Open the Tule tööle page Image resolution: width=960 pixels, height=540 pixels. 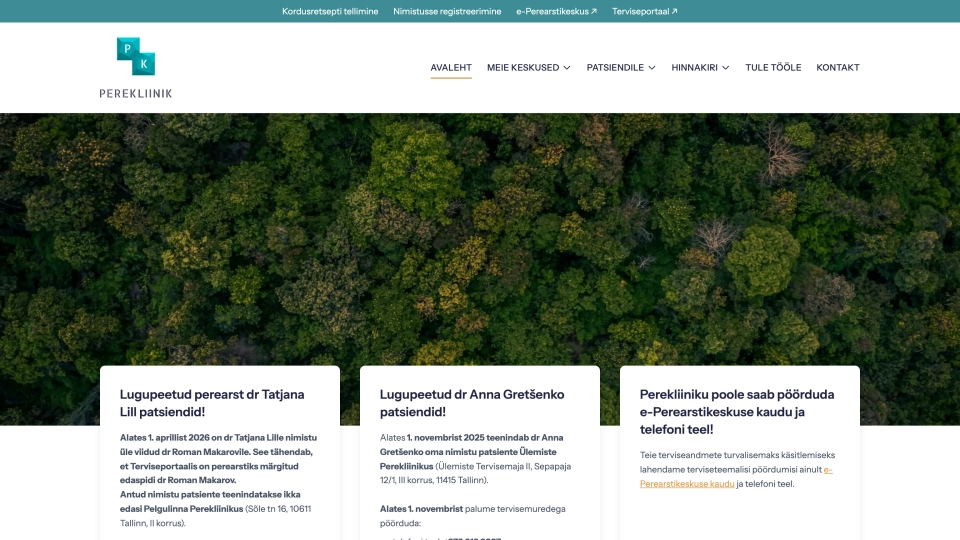point(773,68)
